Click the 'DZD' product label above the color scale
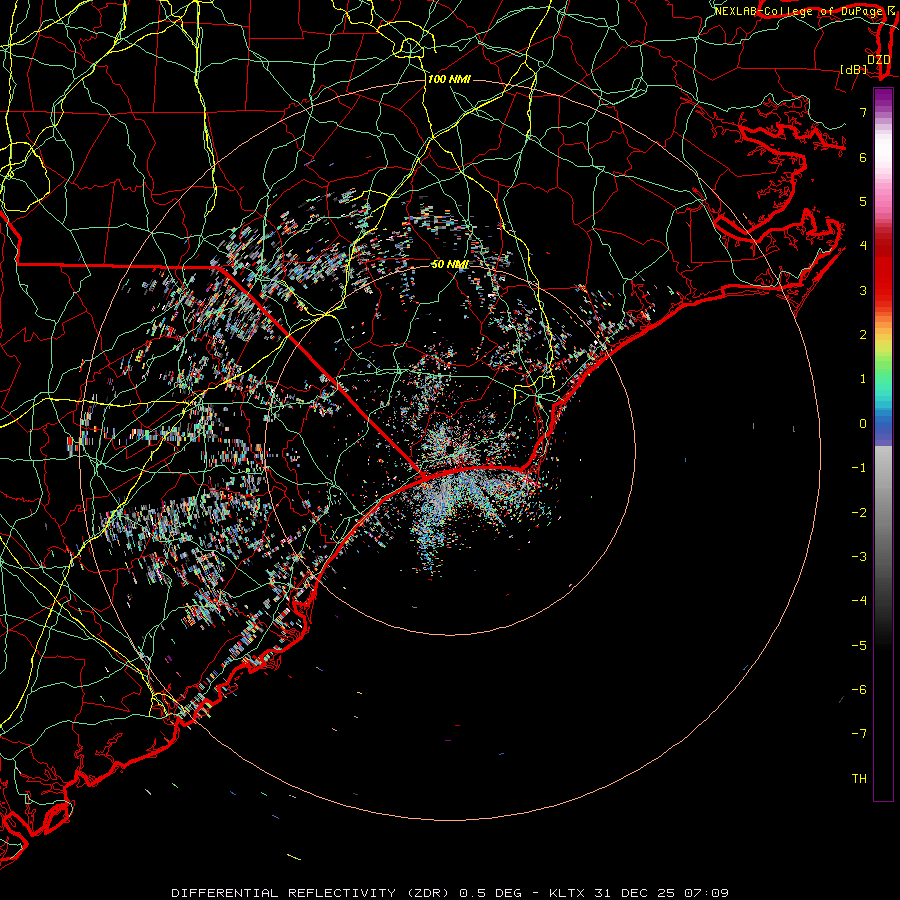 [878, 60]
